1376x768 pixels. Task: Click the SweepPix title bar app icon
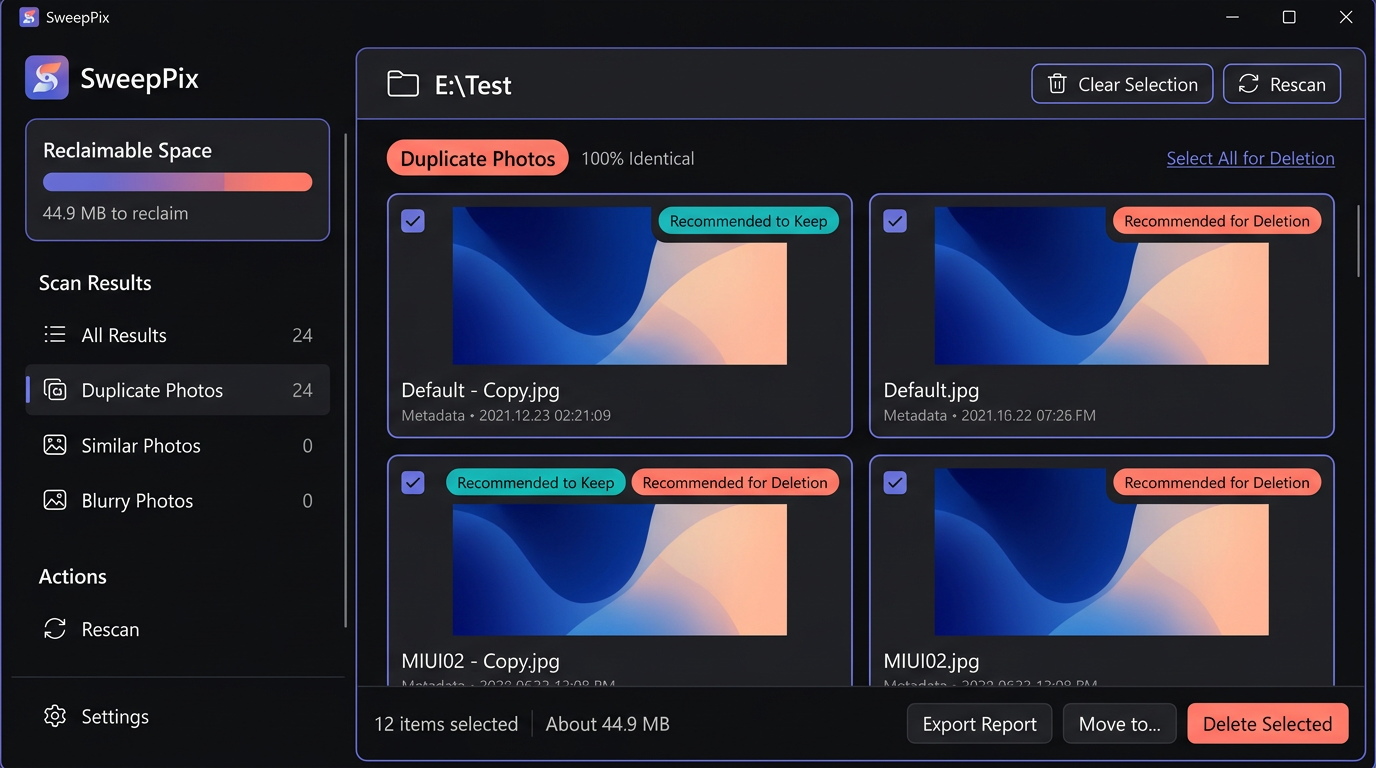point(29,17)
